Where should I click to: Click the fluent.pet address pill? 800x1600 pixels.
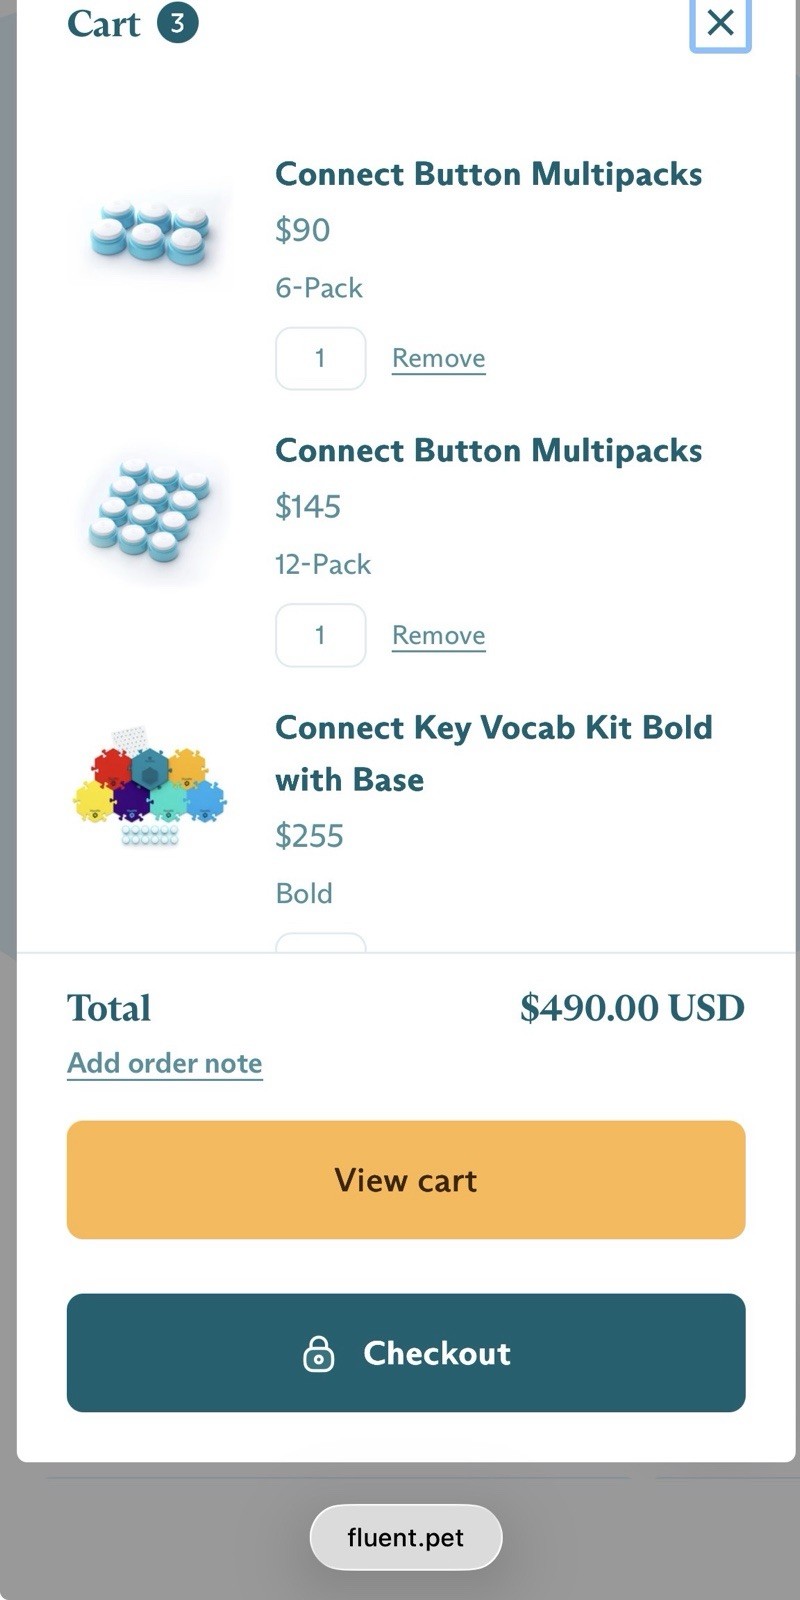(405, 1537)
